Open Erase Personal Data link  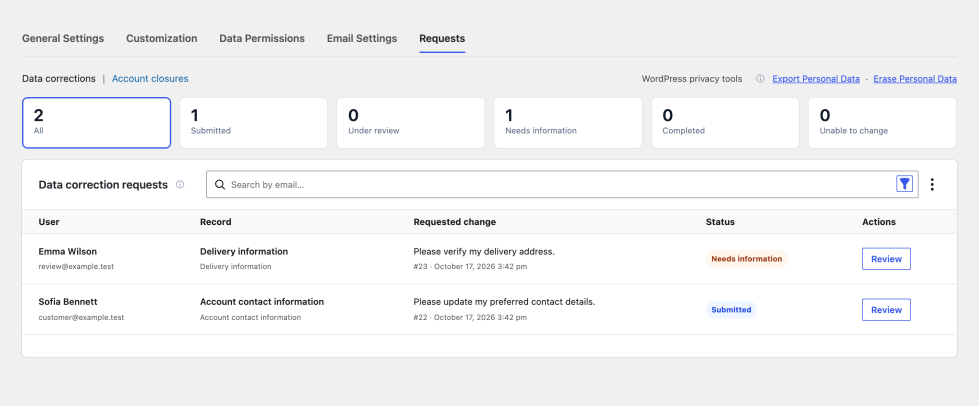pyautogui.click(x=915, y=79)
